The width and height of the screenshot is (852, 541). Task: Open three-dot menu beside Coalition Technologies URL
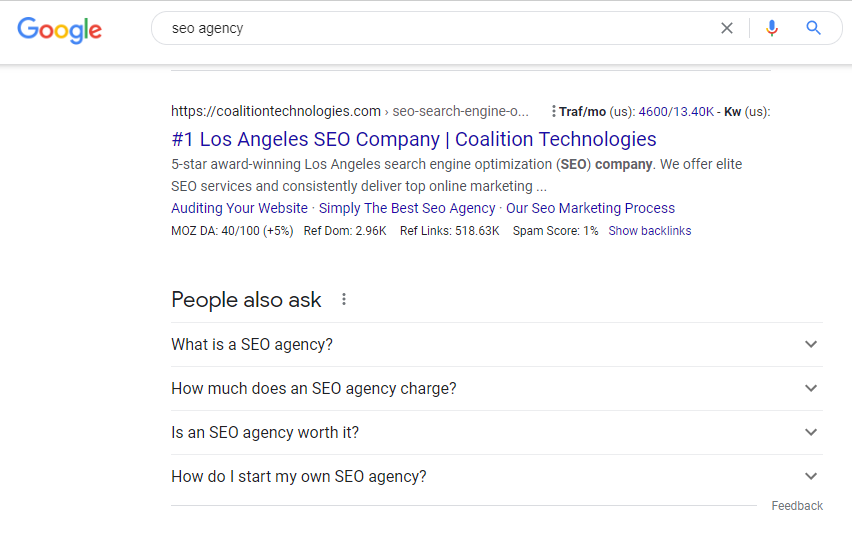[553, 111]
